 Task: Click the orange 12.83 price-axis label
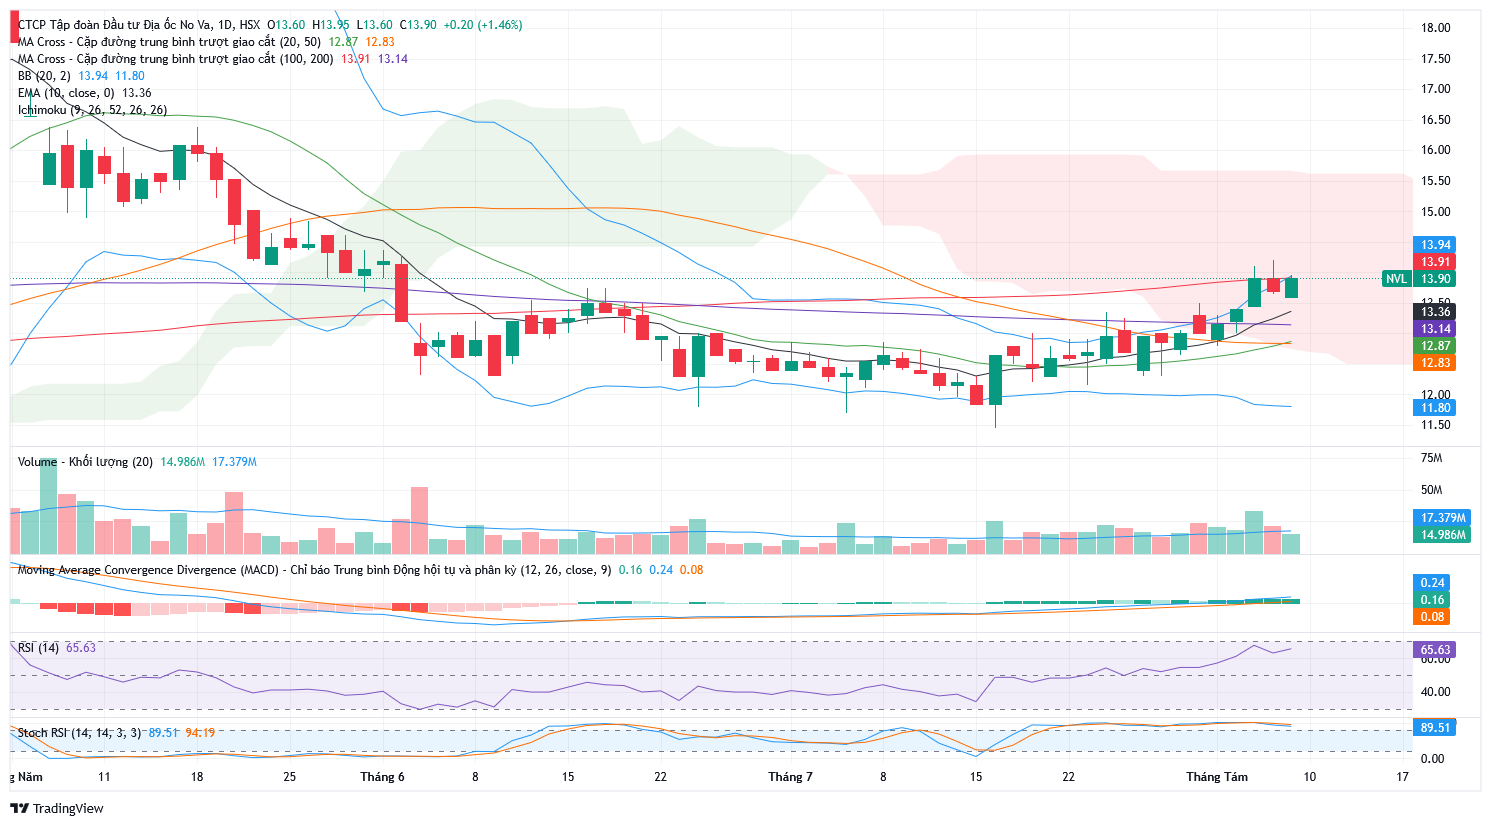click(x=1436, y=363)
